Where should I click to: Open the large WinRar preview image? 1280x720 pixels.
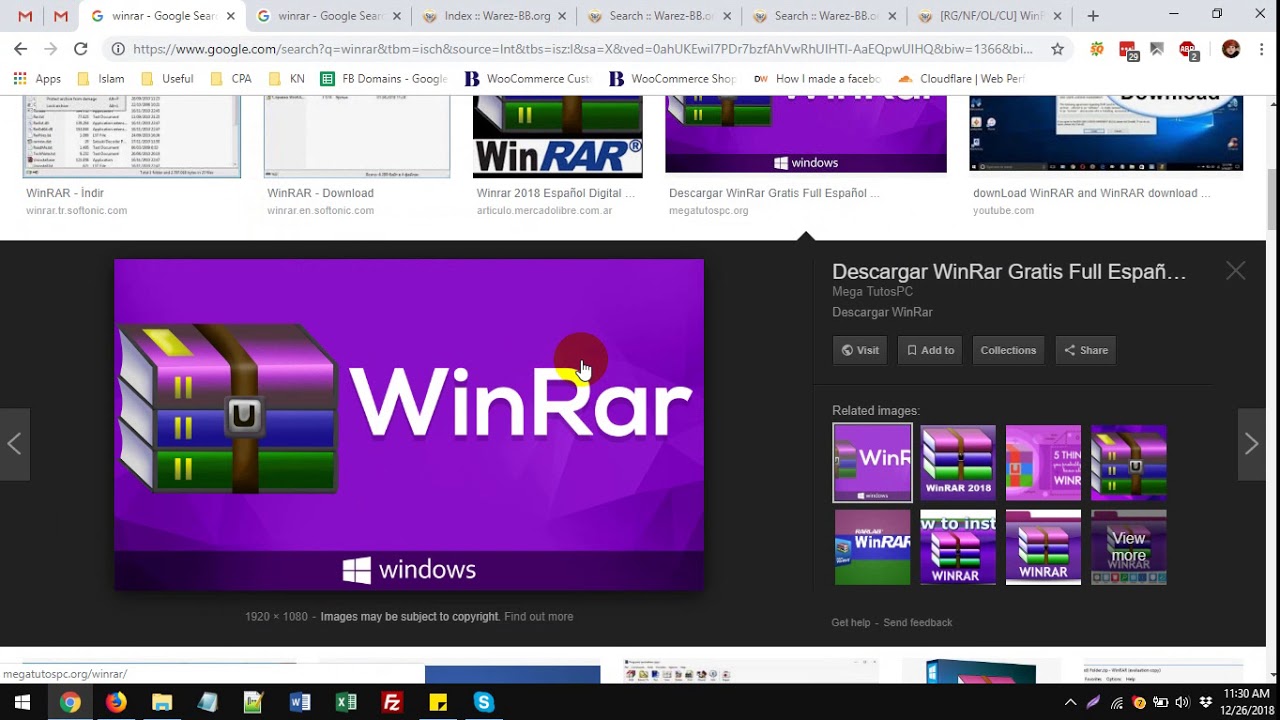coord(409,425)
